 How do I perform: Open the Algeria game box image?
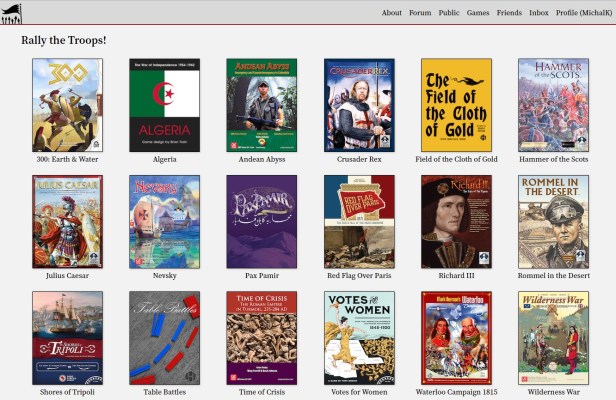click(165, 105)
